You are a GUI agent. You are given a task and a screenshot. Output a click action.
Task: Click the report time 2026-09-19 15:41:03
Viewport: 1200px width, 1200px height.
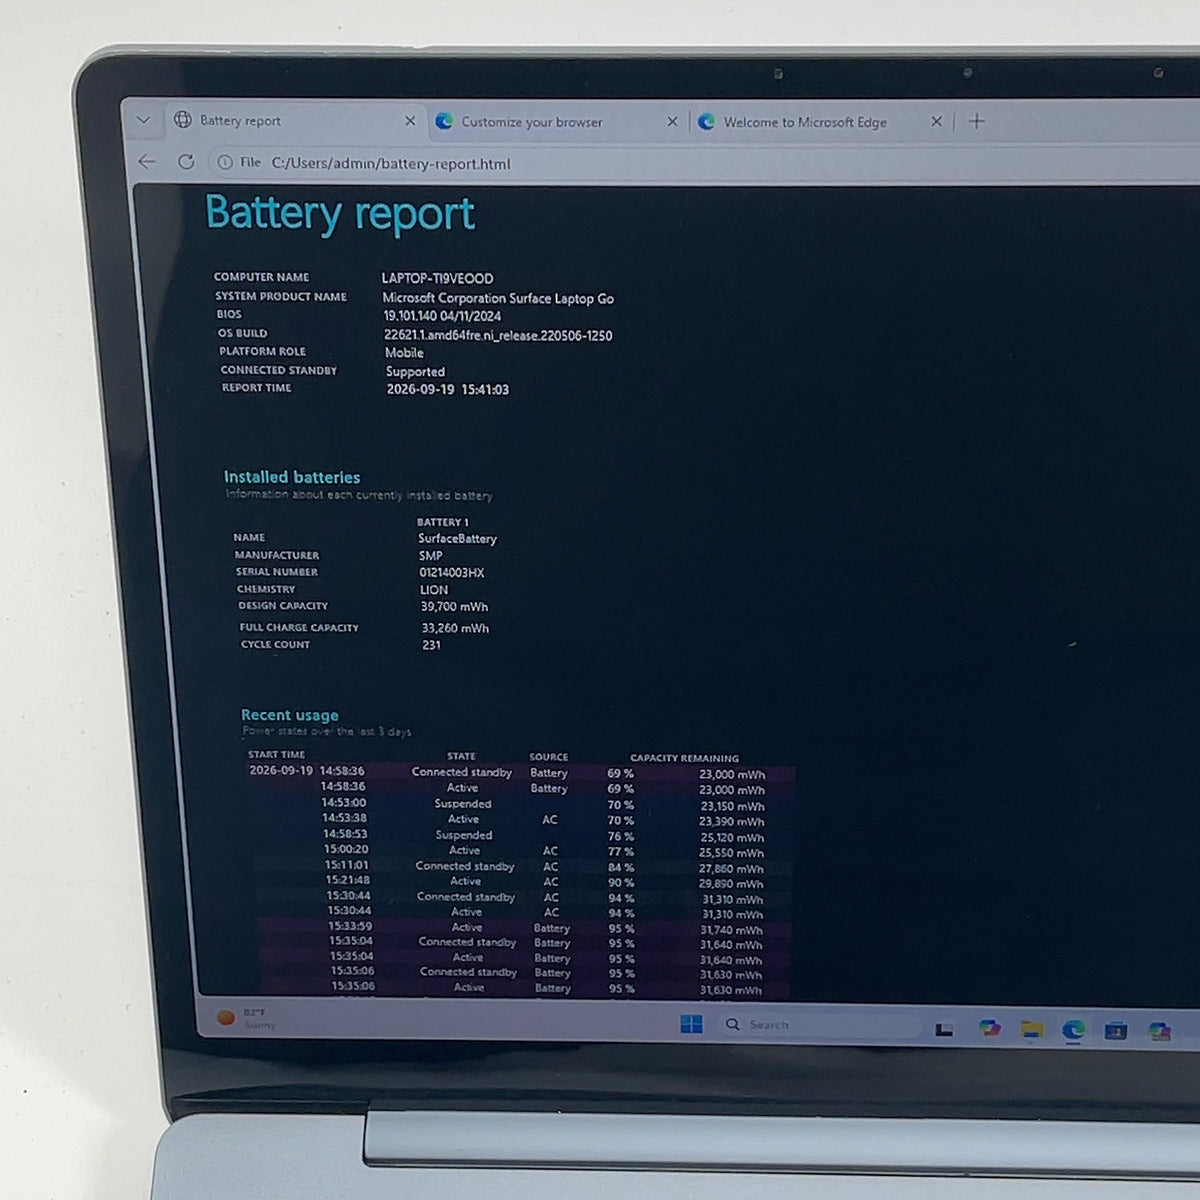[x=447, y=390]
